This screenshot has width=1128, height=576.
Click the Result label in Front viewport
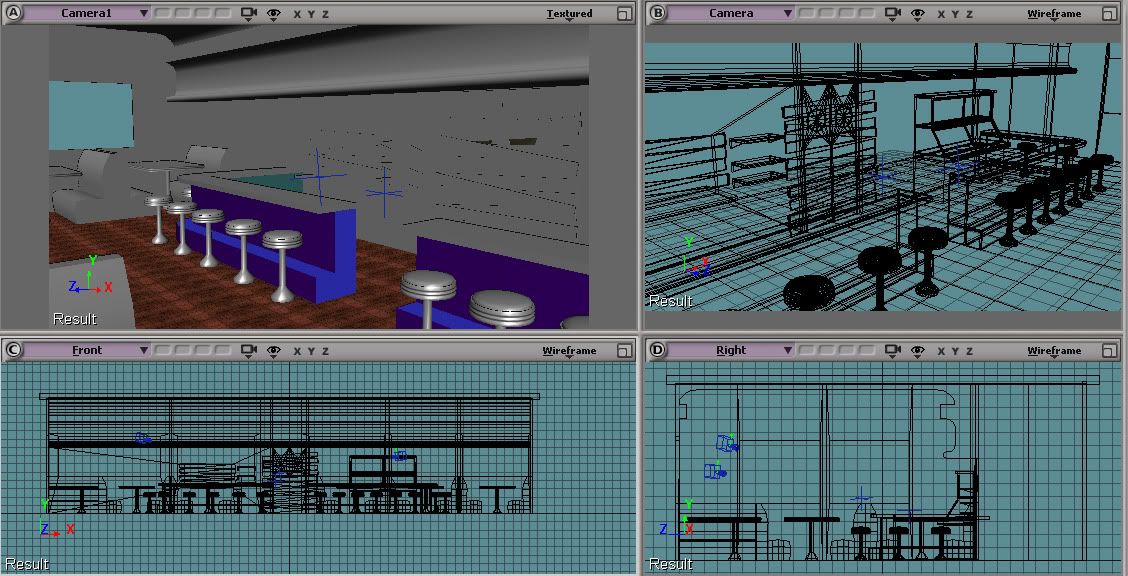click(x=26, y=564)
